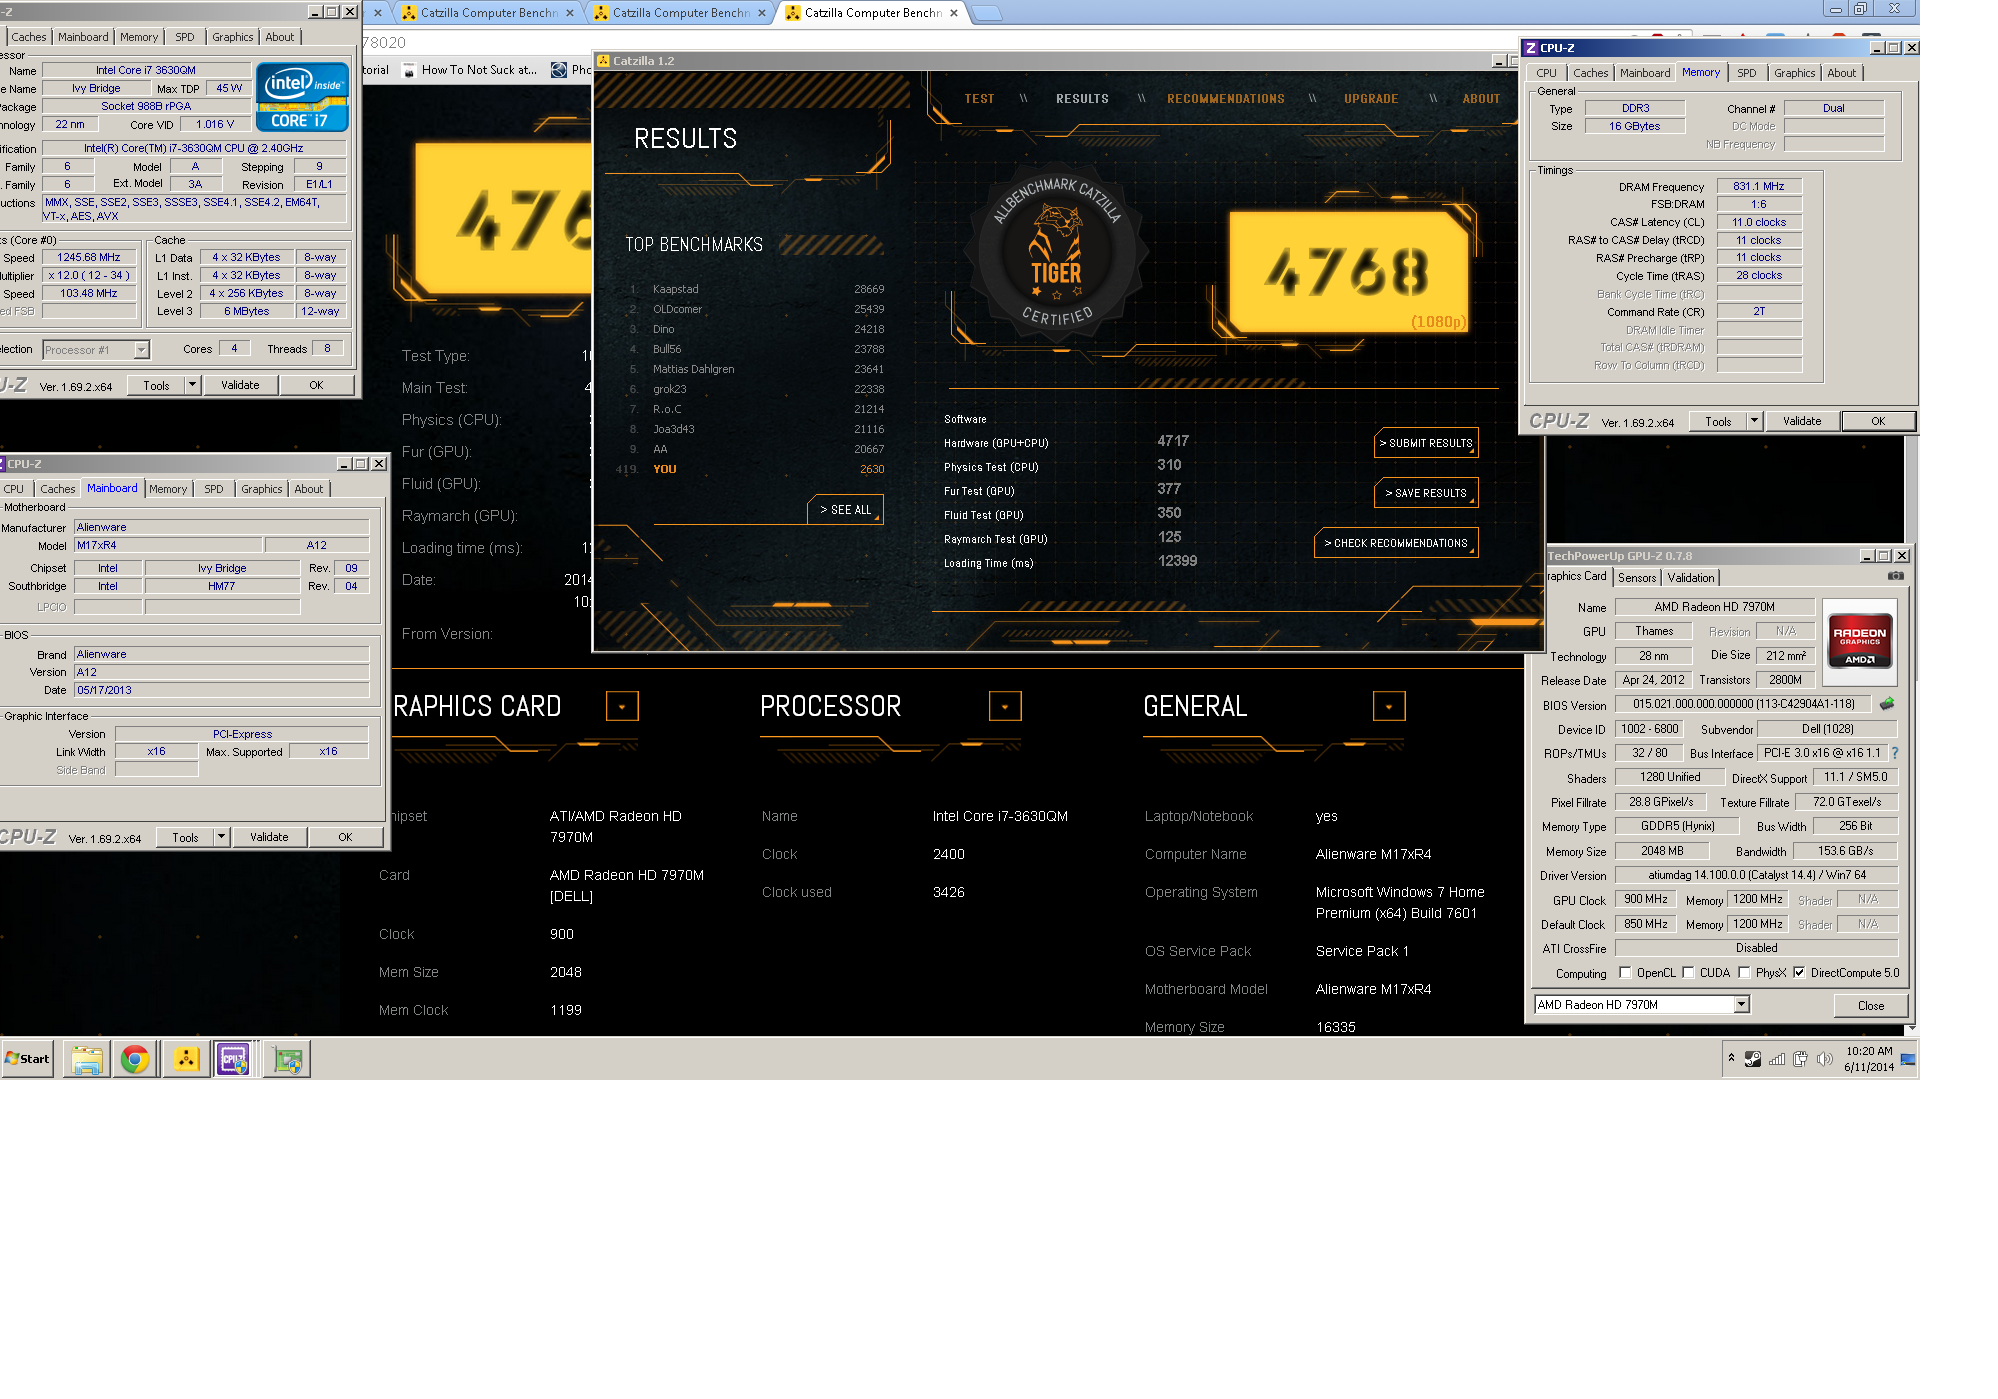Open Tools dropdown arrow in Memory CPU-Z window

click(x=1754, y=421)
